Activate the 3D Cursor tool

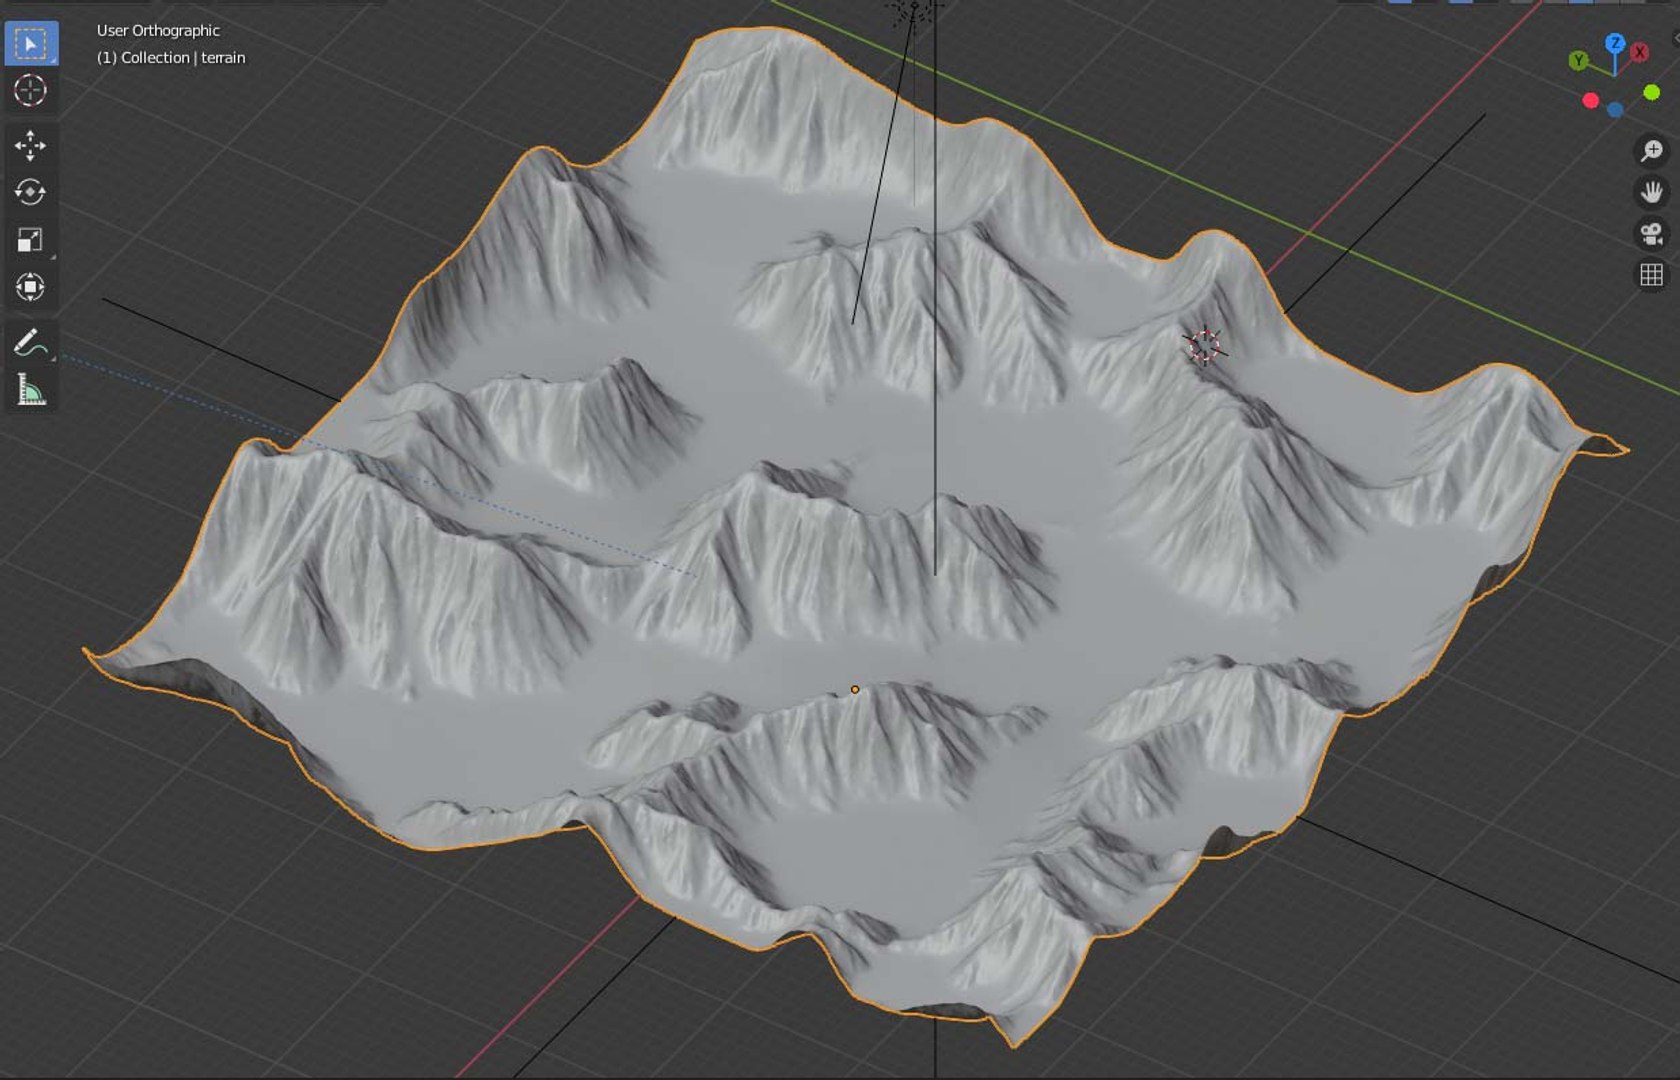click(x=31, y=91)
